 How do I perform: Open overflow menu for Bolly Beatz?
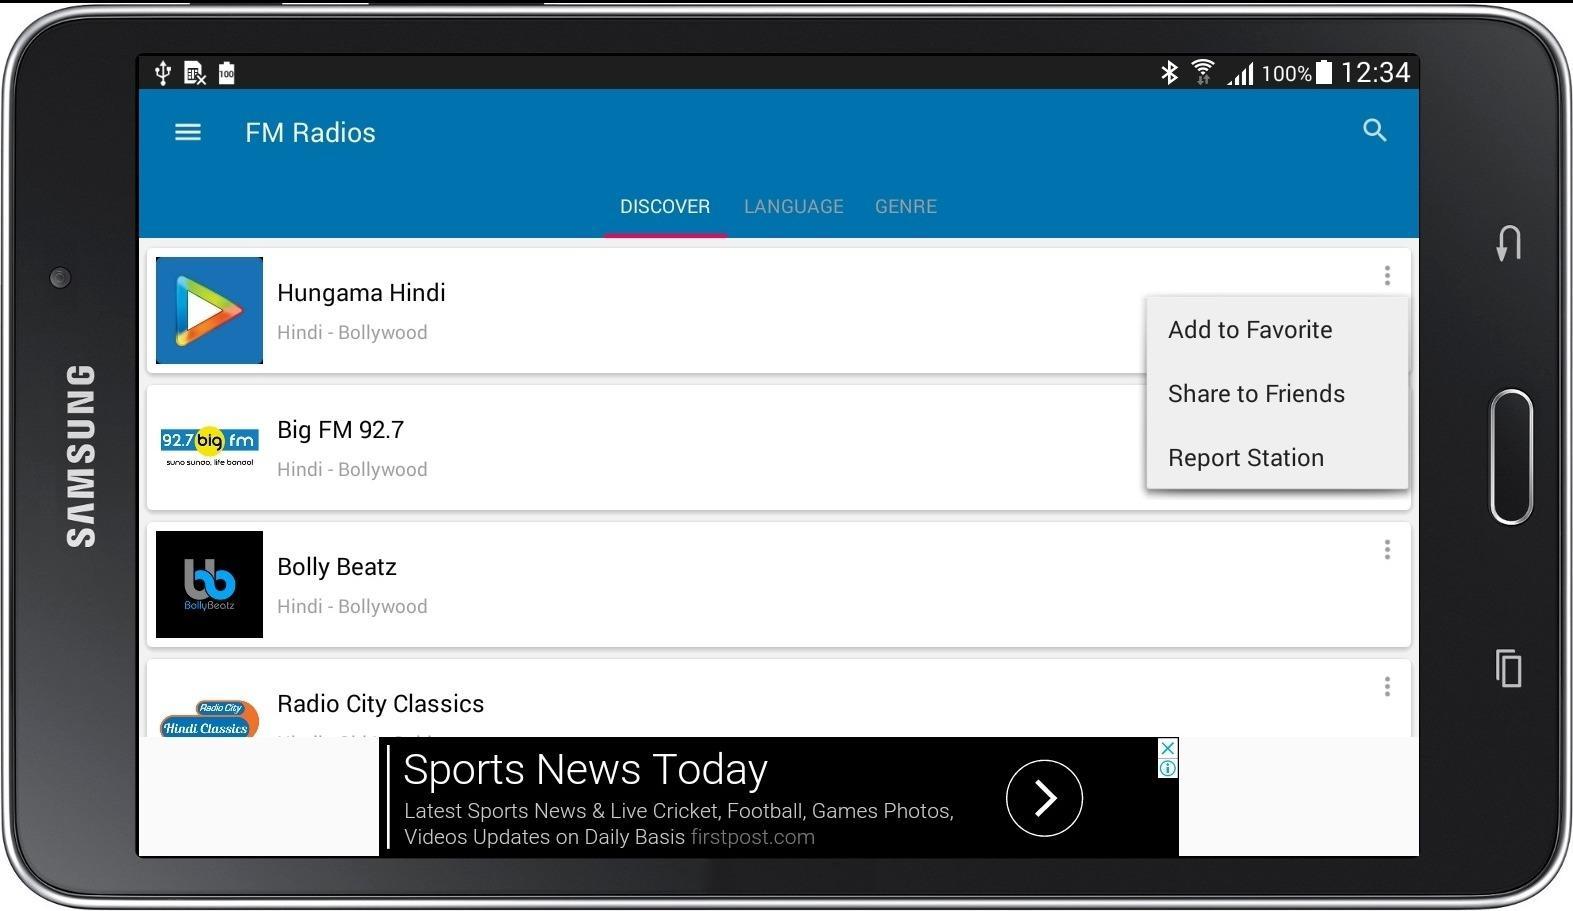click(x=1387, y=549)
